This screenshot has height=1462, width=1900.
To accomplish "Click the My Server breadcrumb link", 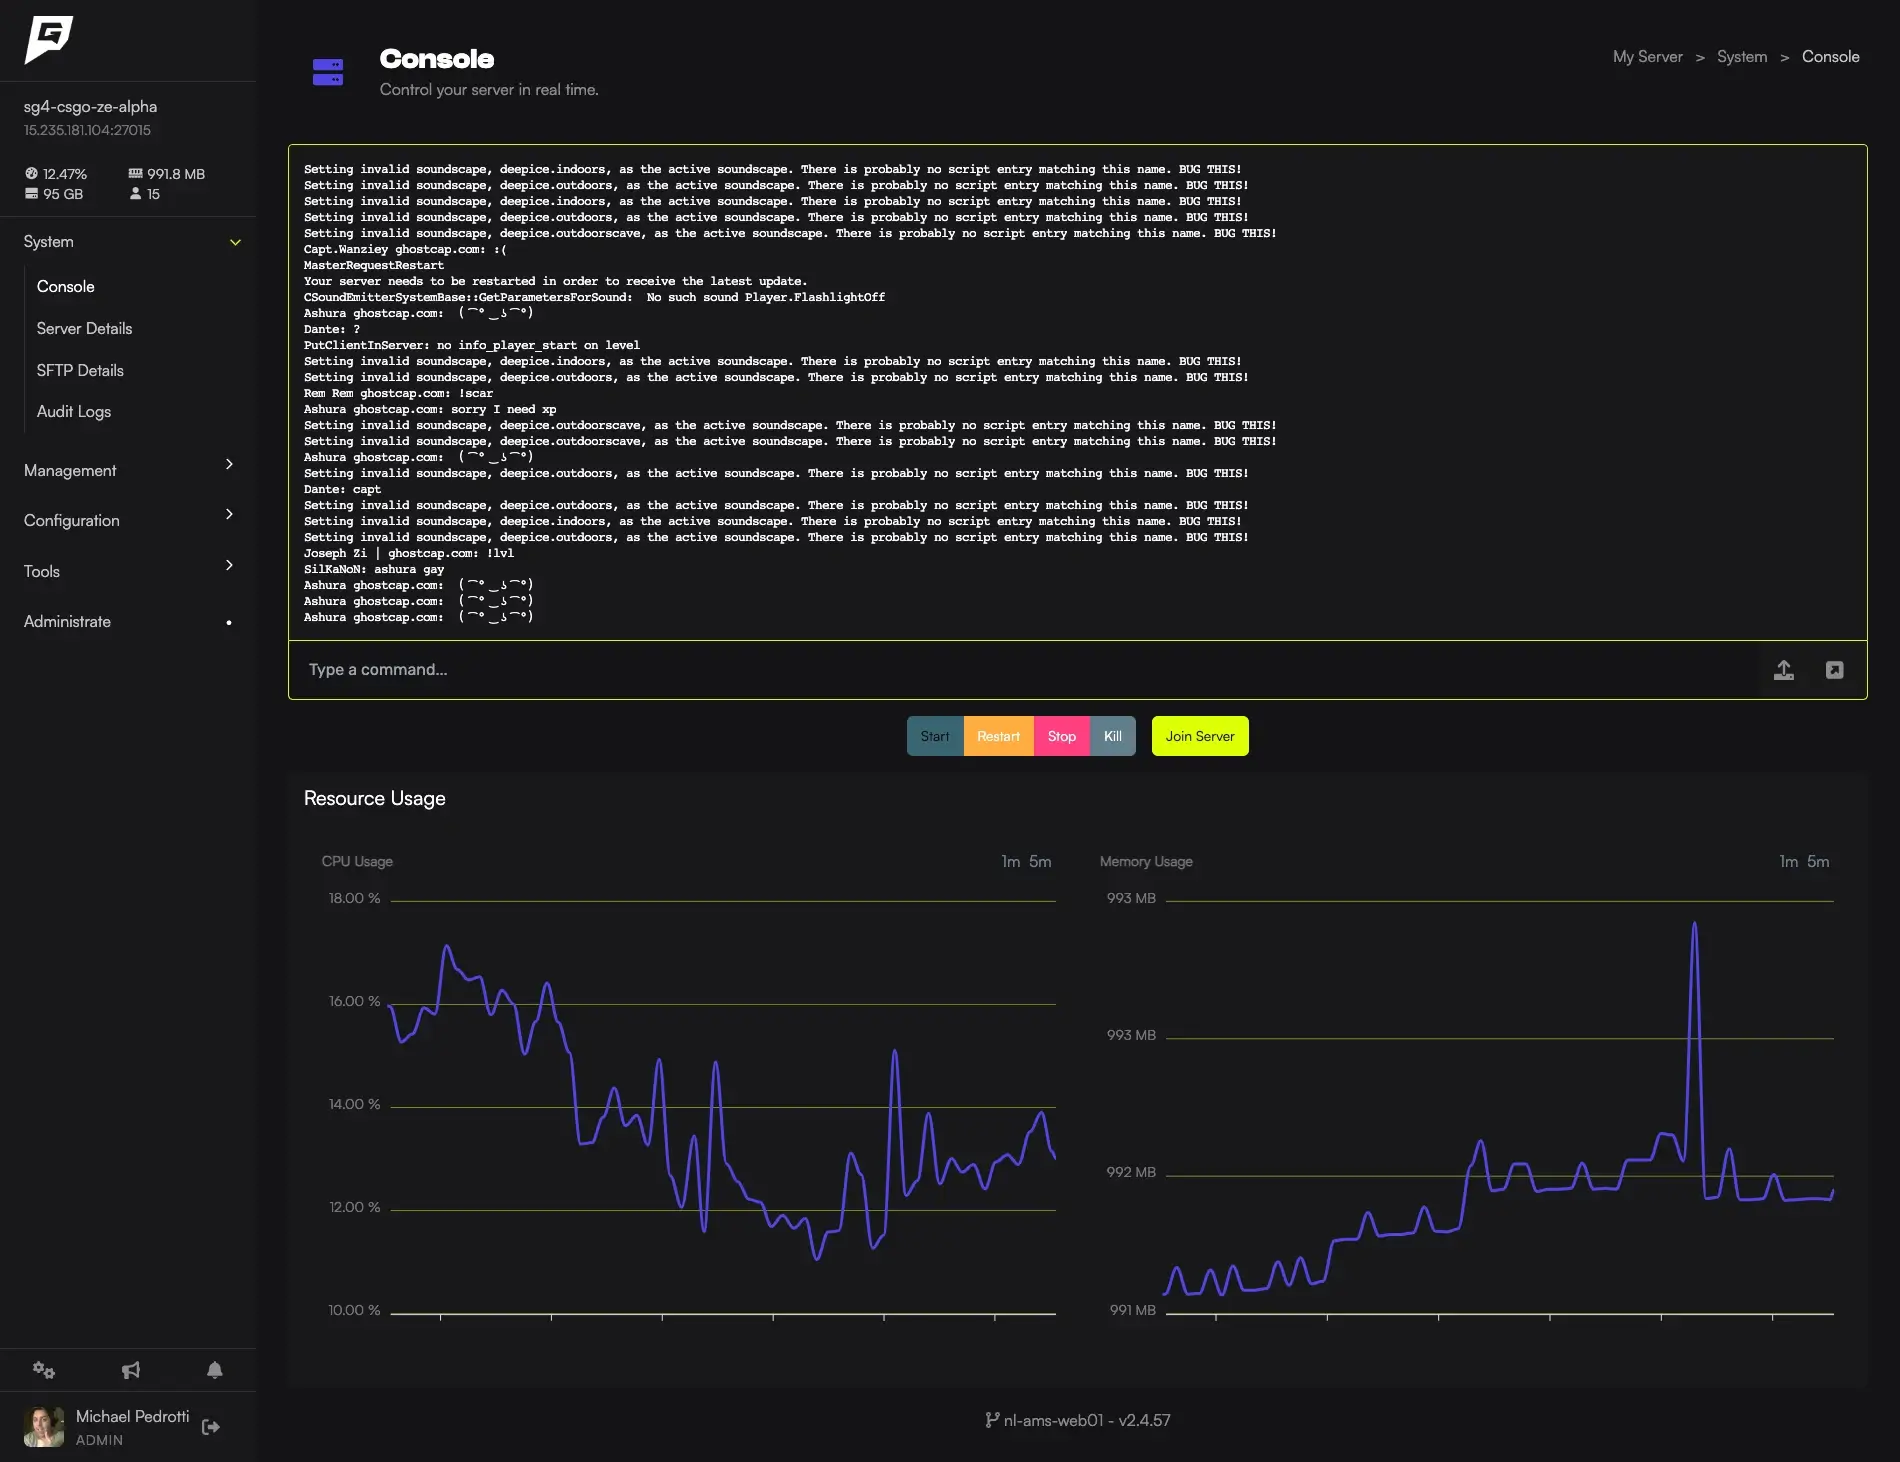I will tap(1647, 57).
